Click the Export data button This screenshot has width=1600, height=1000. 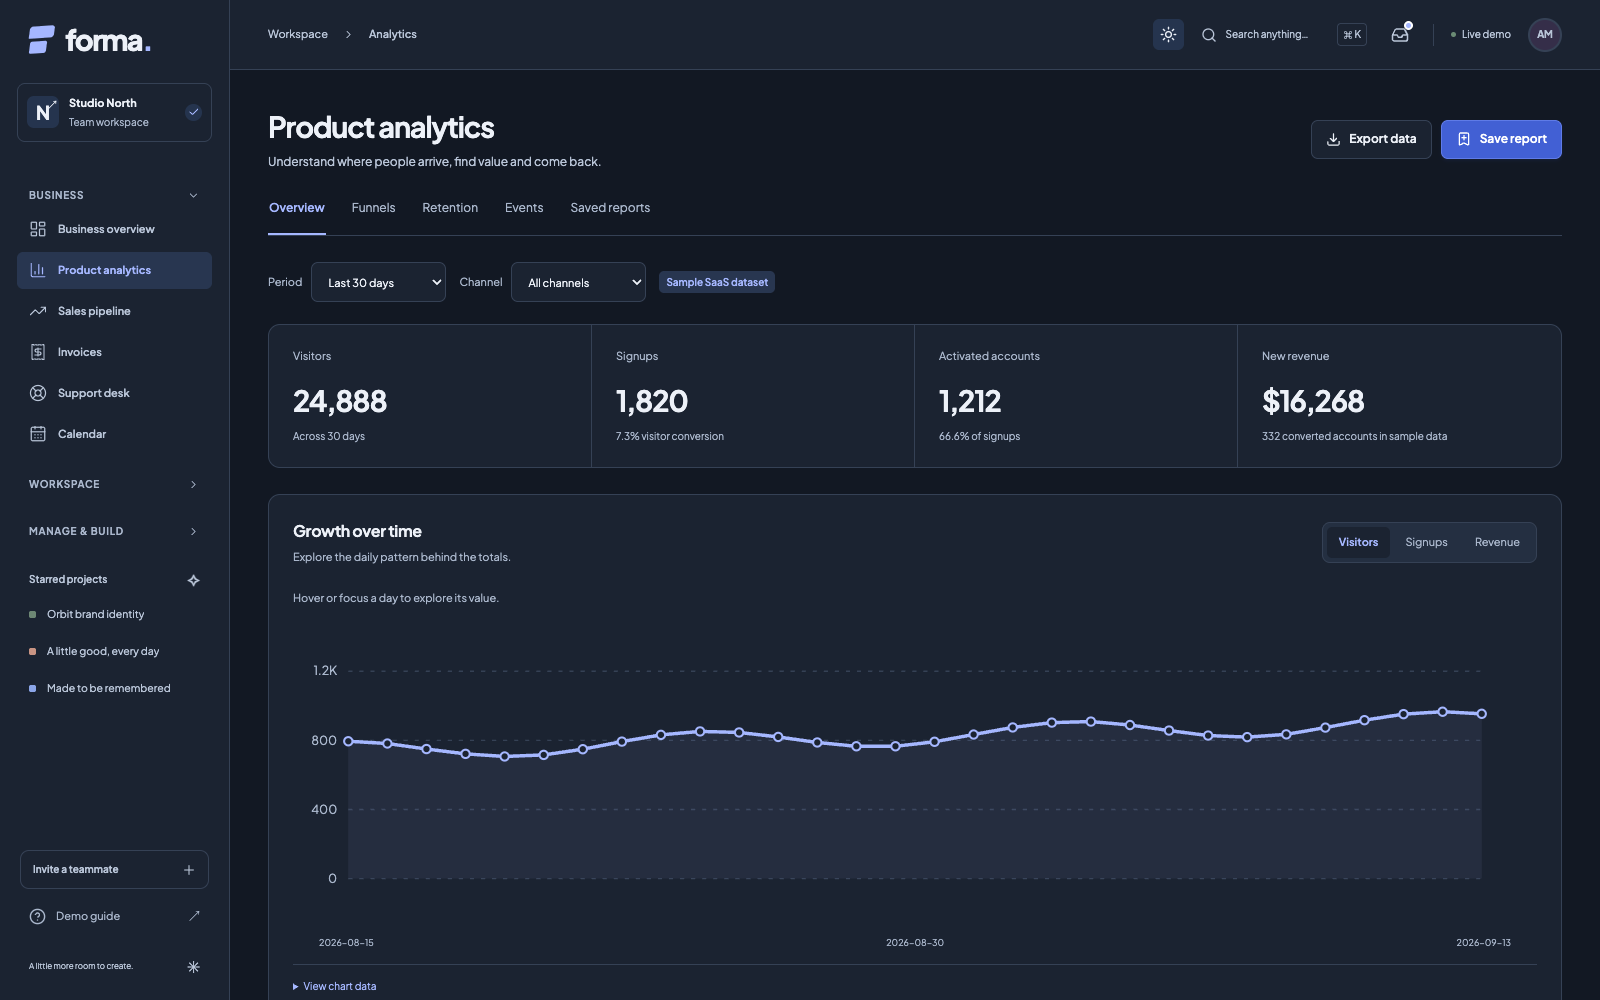coord(1371,139)
